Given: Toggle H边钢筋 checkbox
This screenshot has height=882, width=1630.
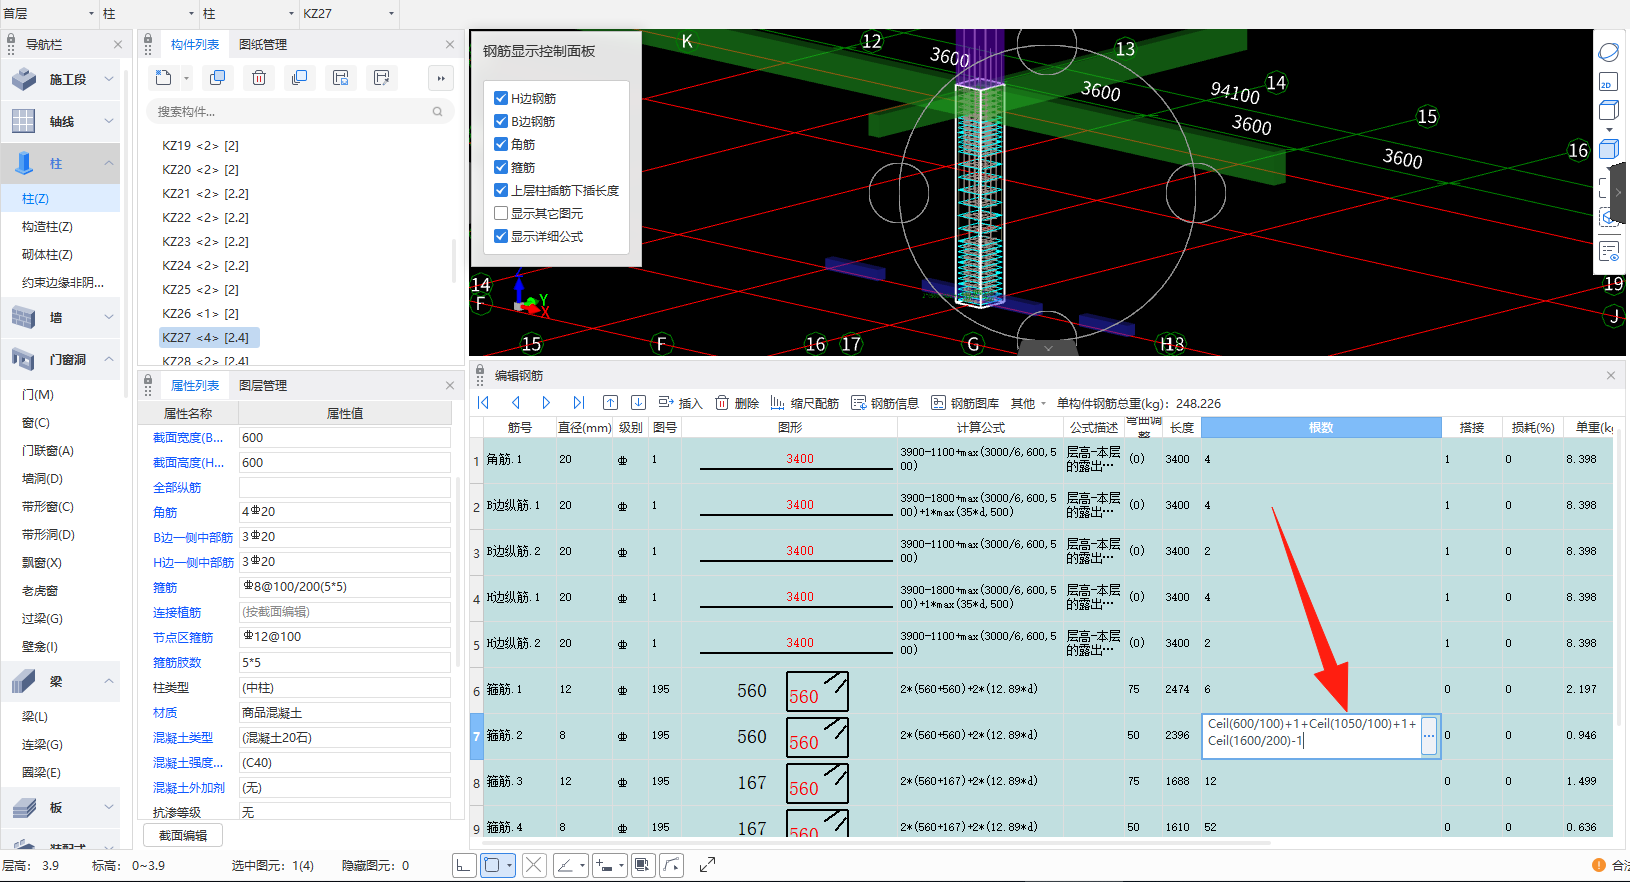Looking at the screenshot, I should (x=501, y=98).
